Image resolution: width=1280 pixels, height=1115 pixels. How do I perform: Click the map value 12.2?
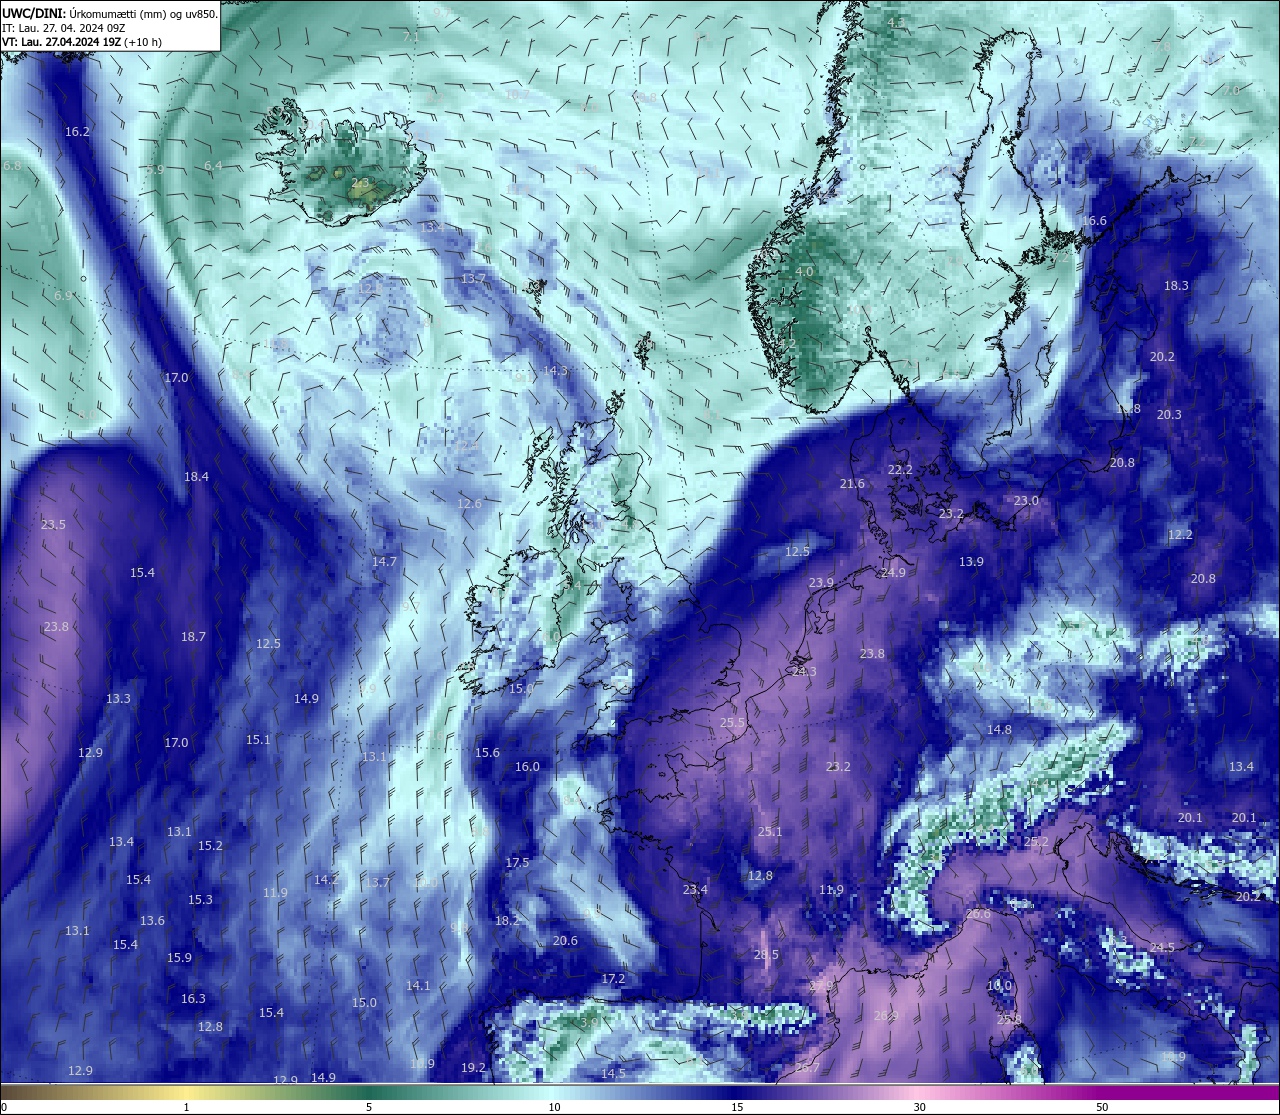(x=1180, y=535)
